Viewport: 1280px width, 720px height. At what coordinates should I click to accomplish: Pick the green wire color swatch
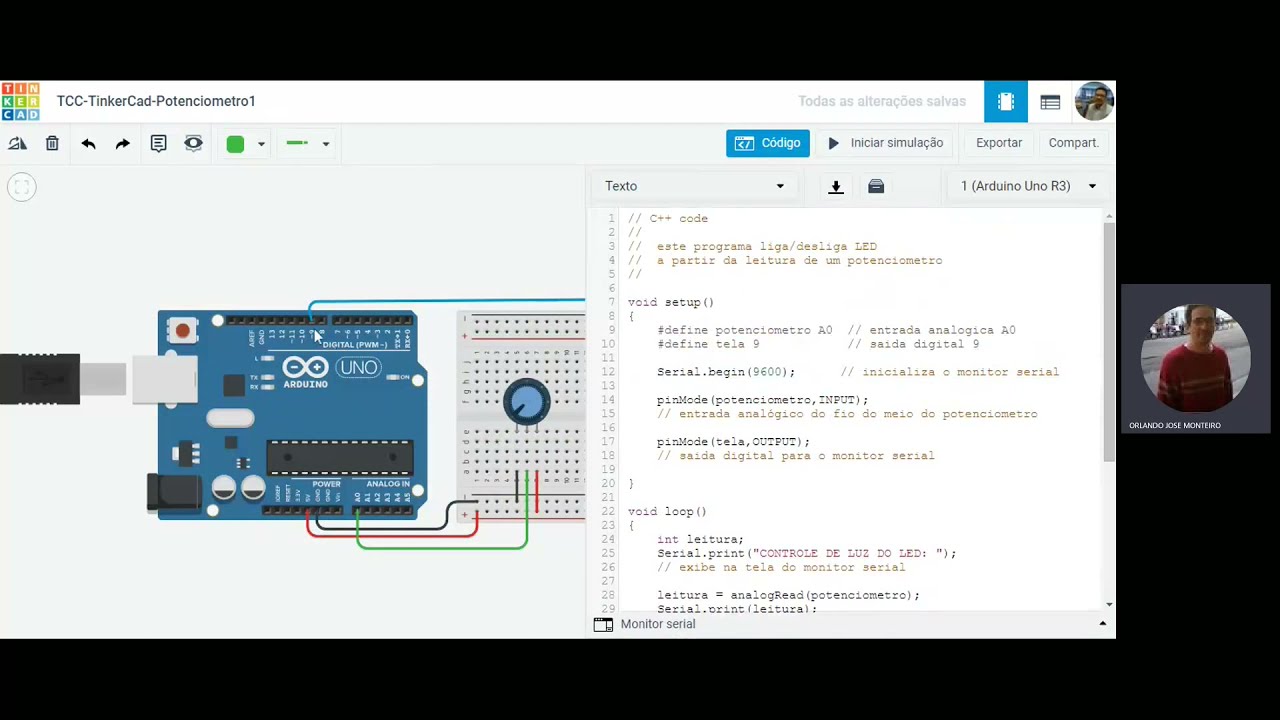point(235,144)
